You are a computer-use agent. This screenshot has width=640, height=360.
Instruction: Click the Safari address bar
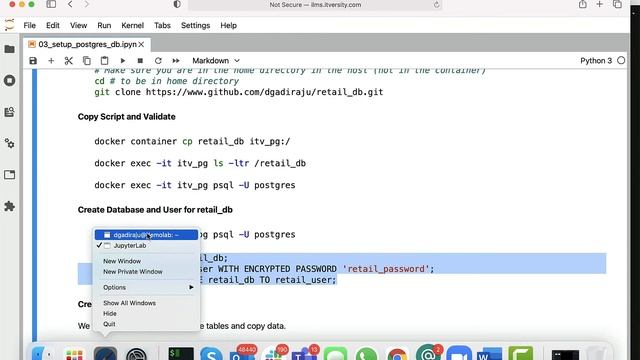point(315,5)
